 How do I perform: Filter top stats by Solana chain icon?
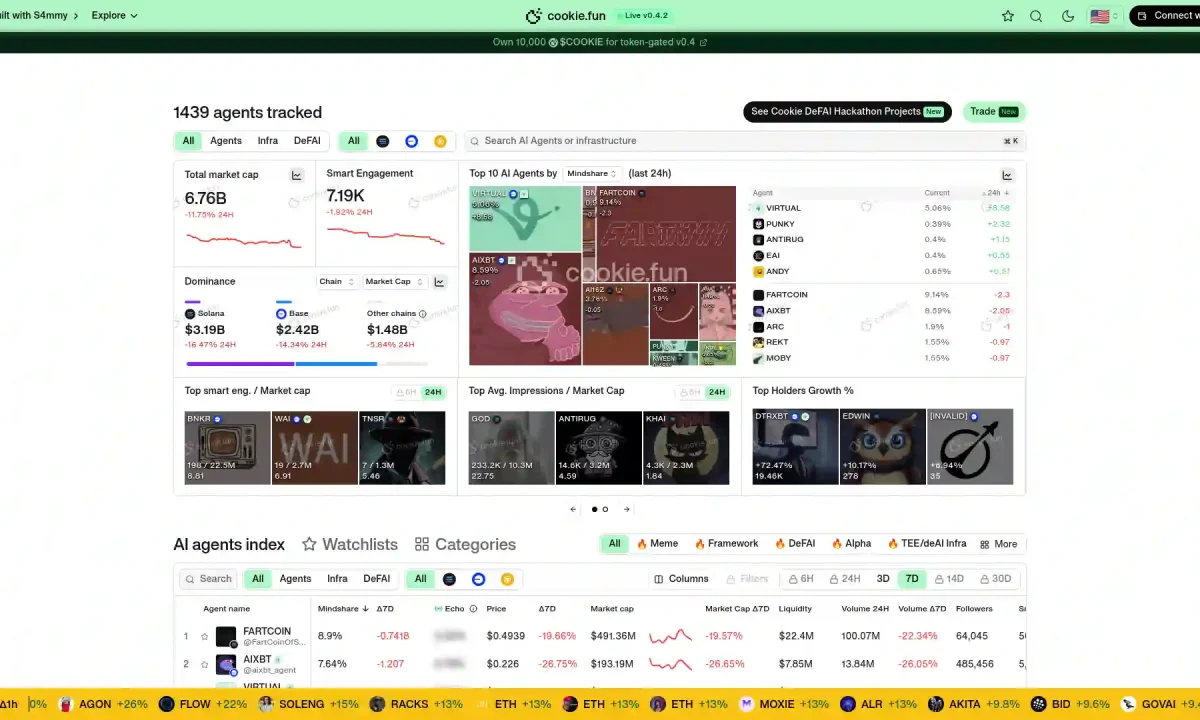coord(382,141)
